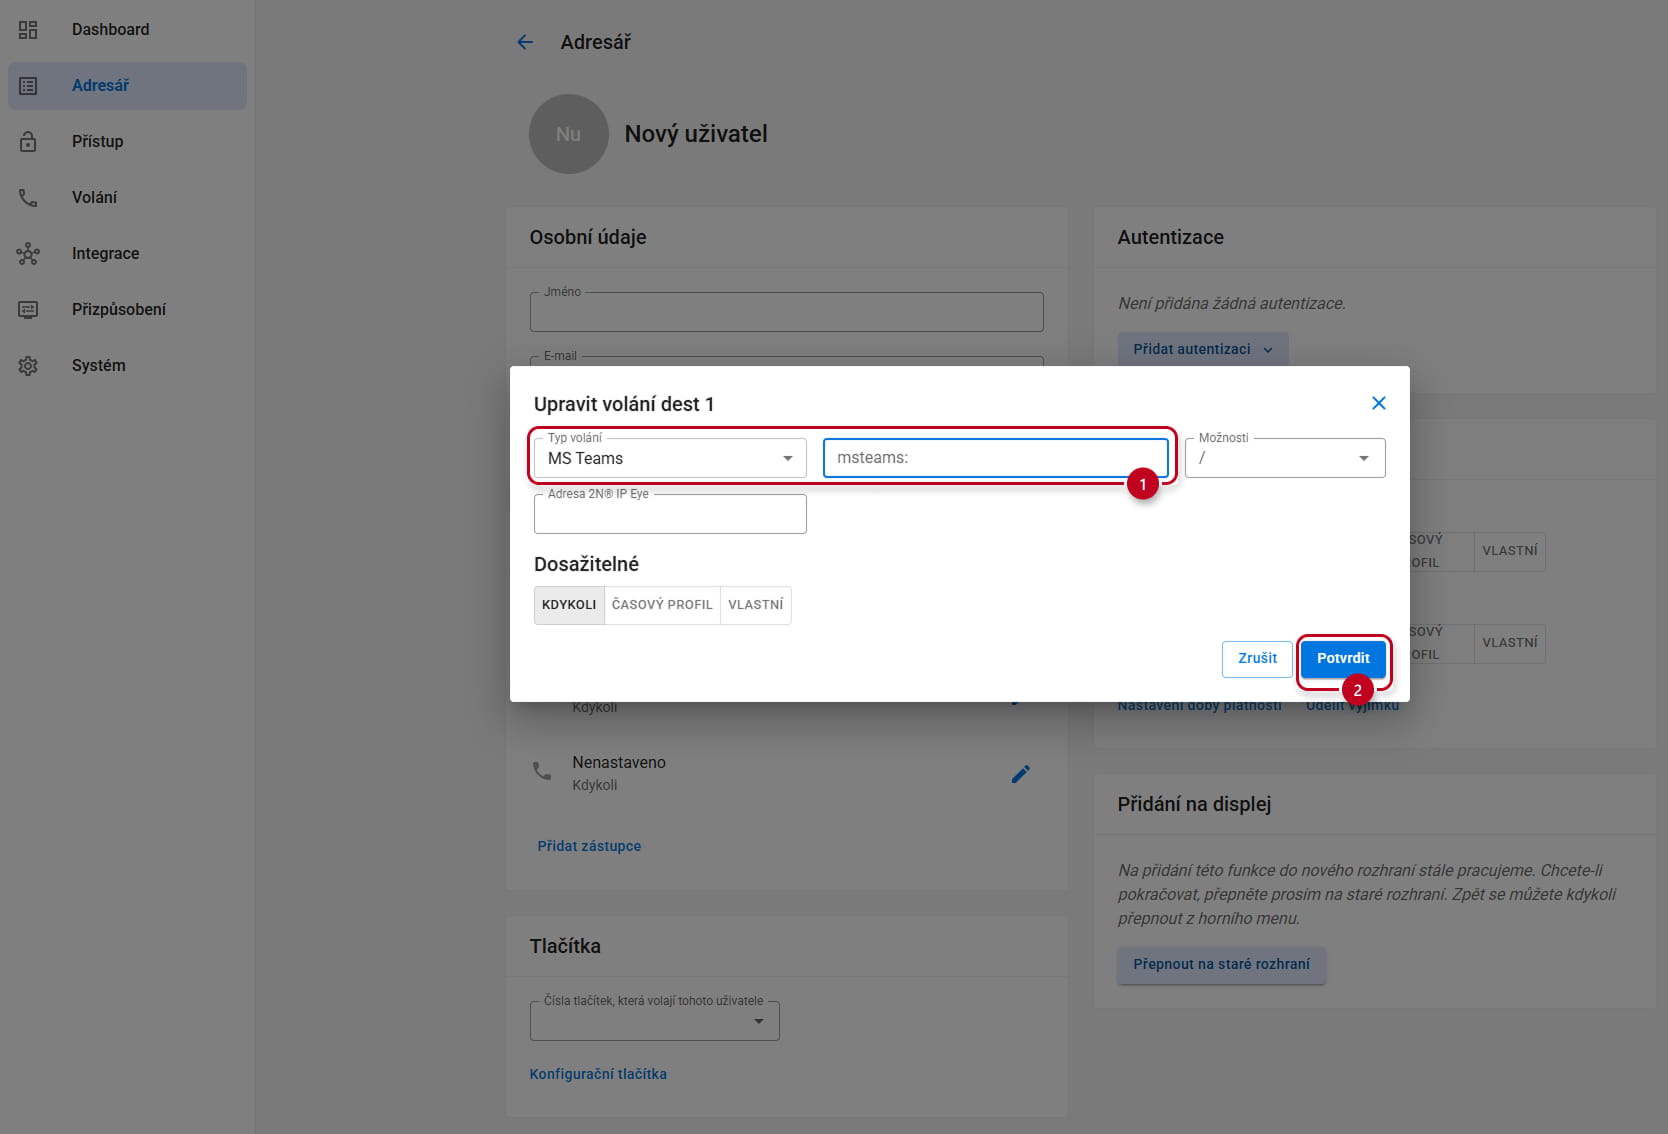Click the phone icon beside Nenastaveno
The height and width of the screenshot is (1134, 1668).
tap(542, 771)
